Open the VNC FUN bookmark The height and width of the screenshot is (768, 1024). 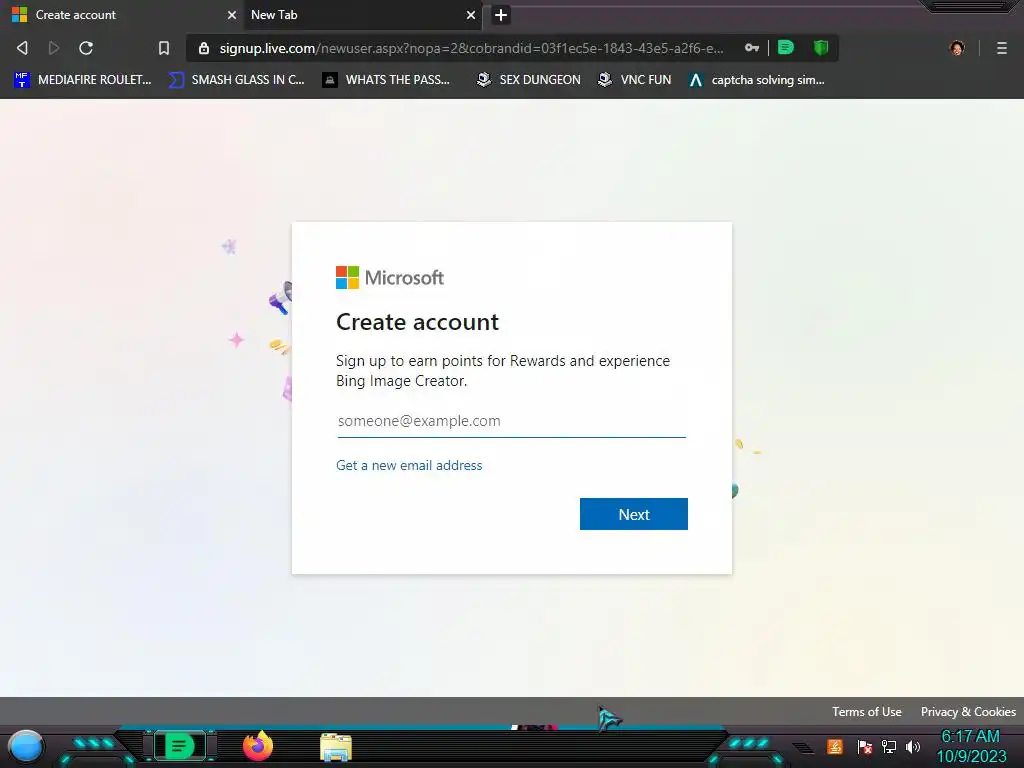pyautogui.click(x=635, y=80)
